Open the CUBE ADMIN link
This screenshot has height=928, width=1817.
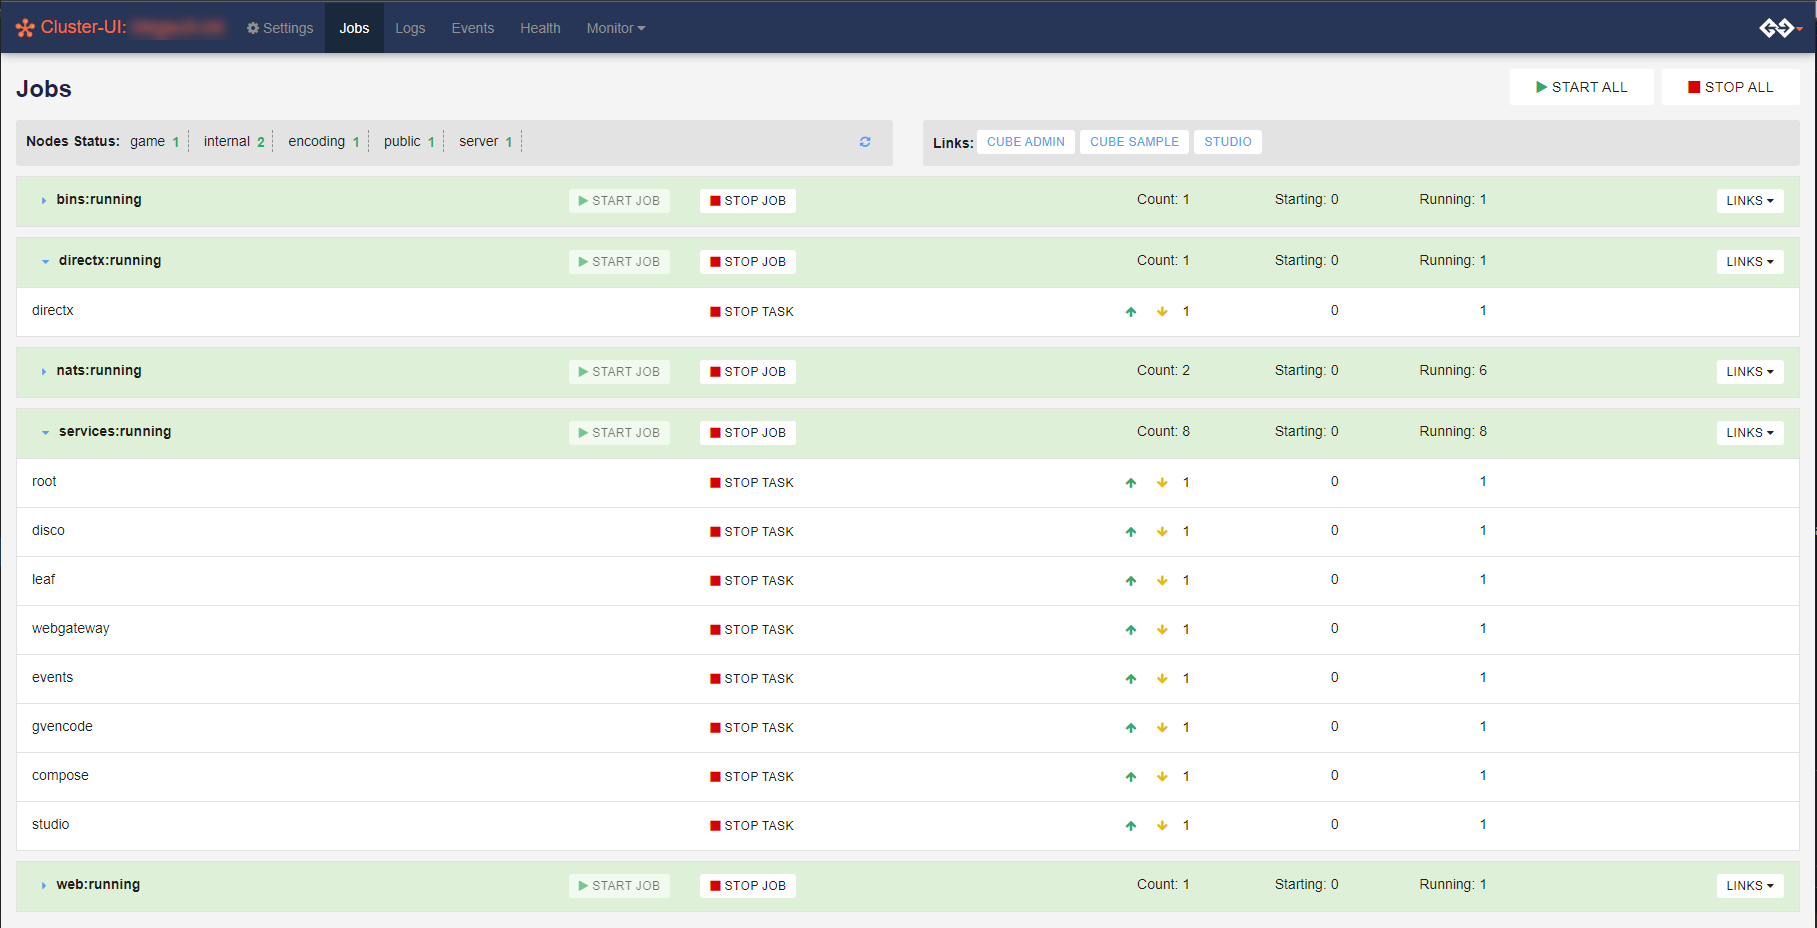[x=1026, y=142]
